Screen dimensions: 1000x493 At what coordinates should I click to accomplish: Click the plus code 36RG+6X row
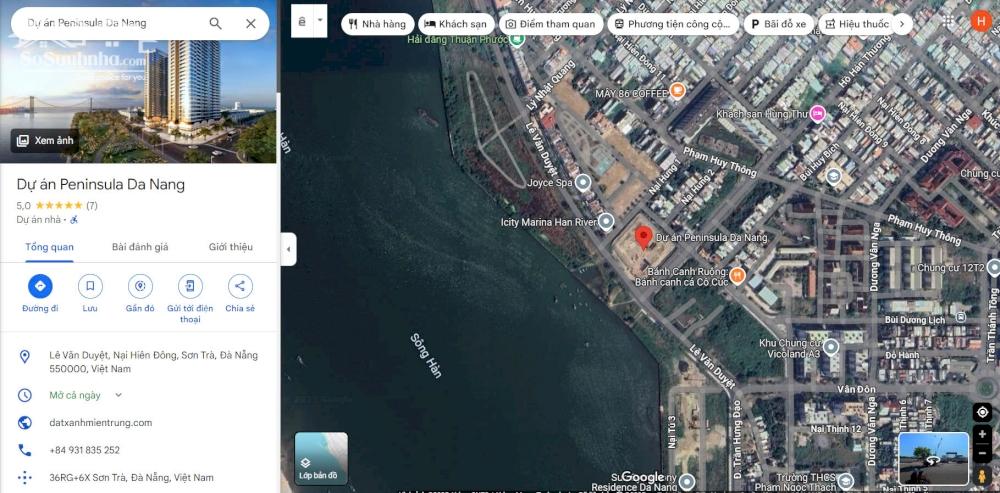139,478
